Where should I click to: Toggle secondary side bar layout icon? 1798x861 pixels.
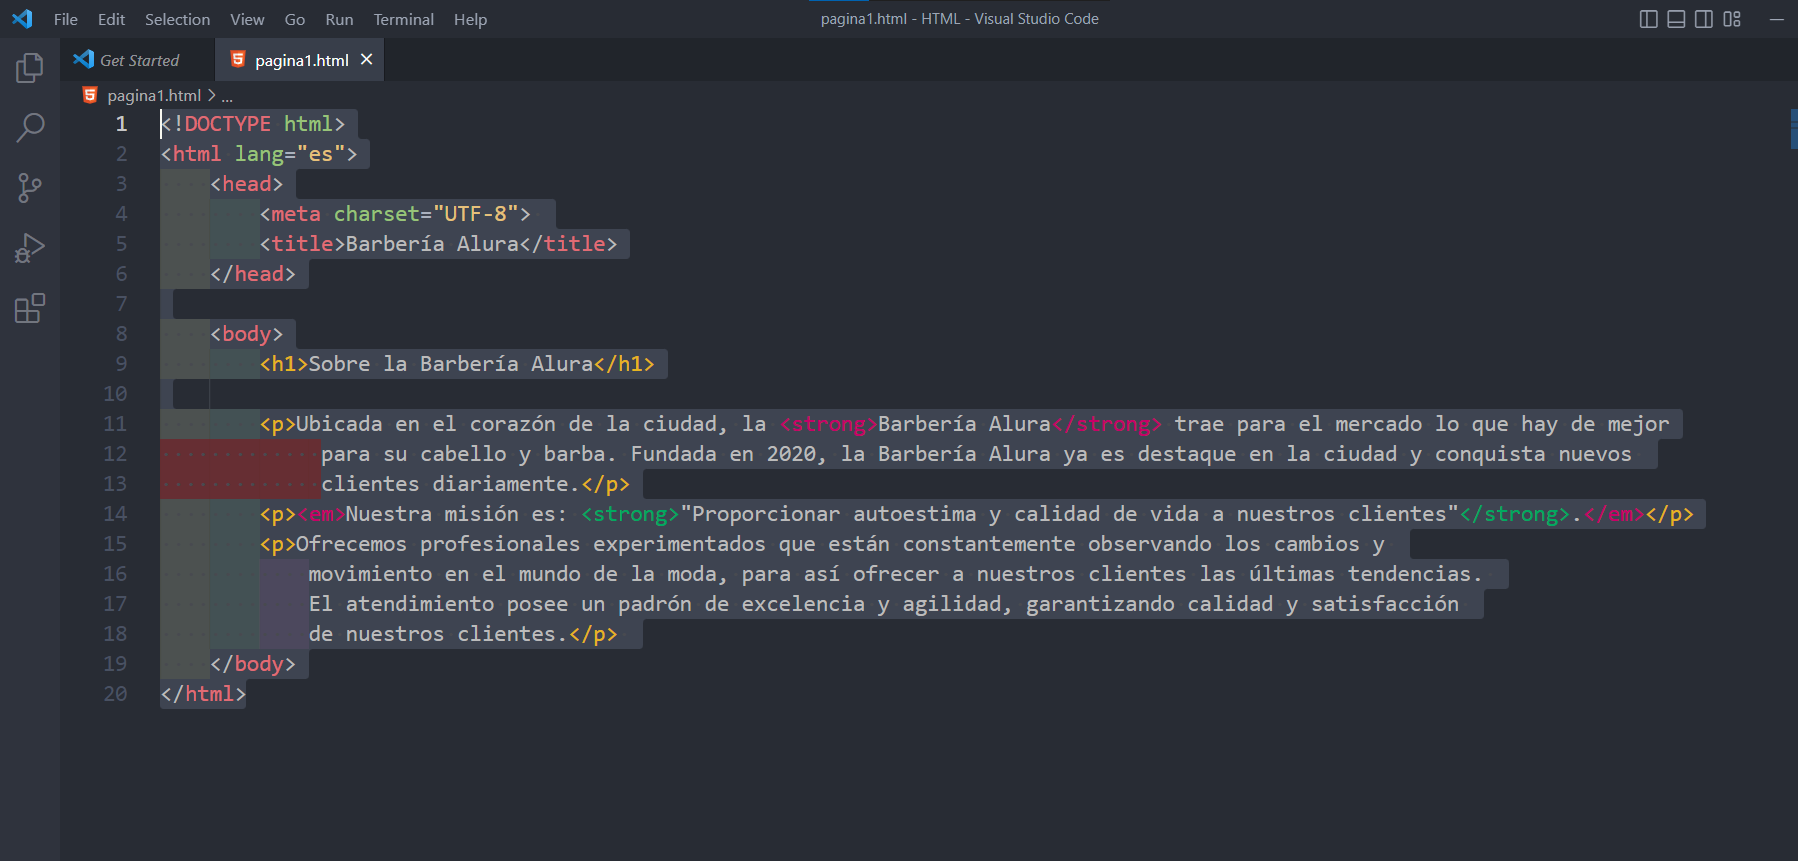coord(1704,19)
